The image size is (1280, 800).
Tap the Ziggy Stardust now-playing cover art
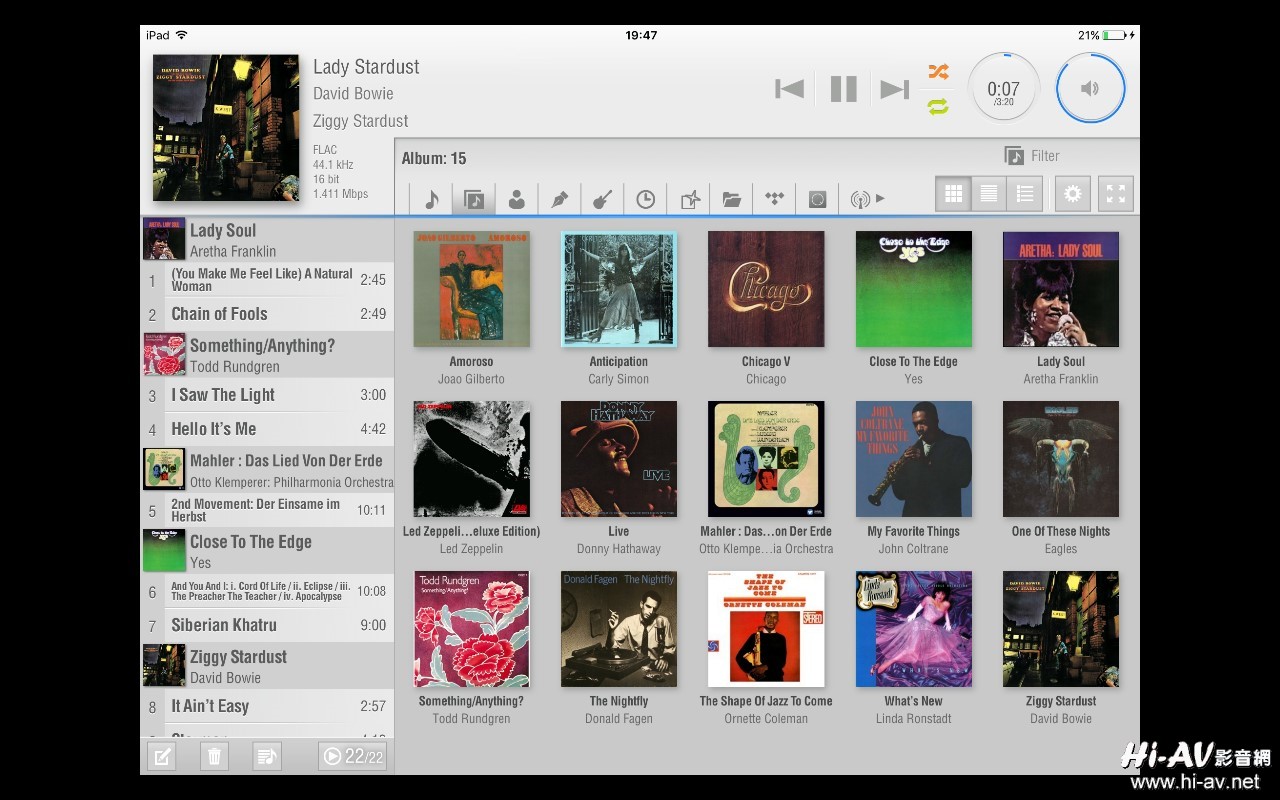click(226, 128)
